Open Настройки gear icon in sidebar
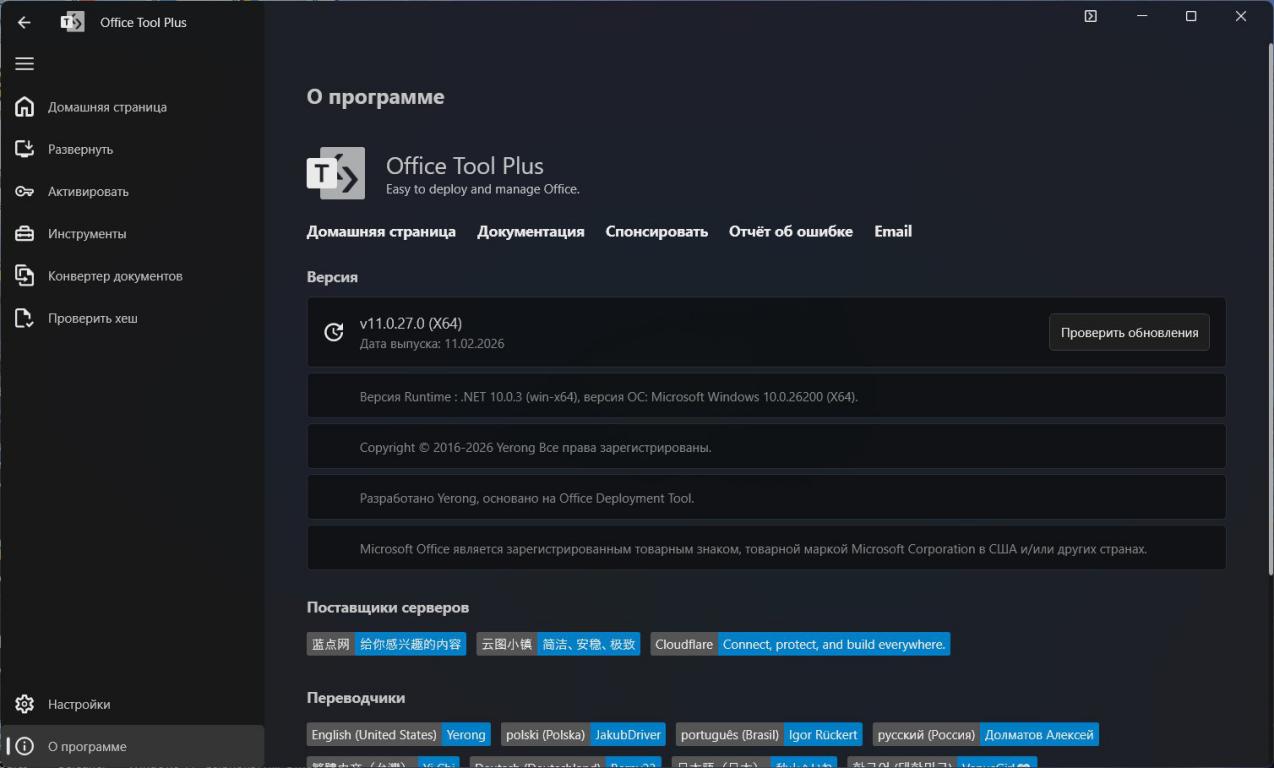Viewport: 1274px width, 768px height. pyautogui.click(x=25, y=704)
